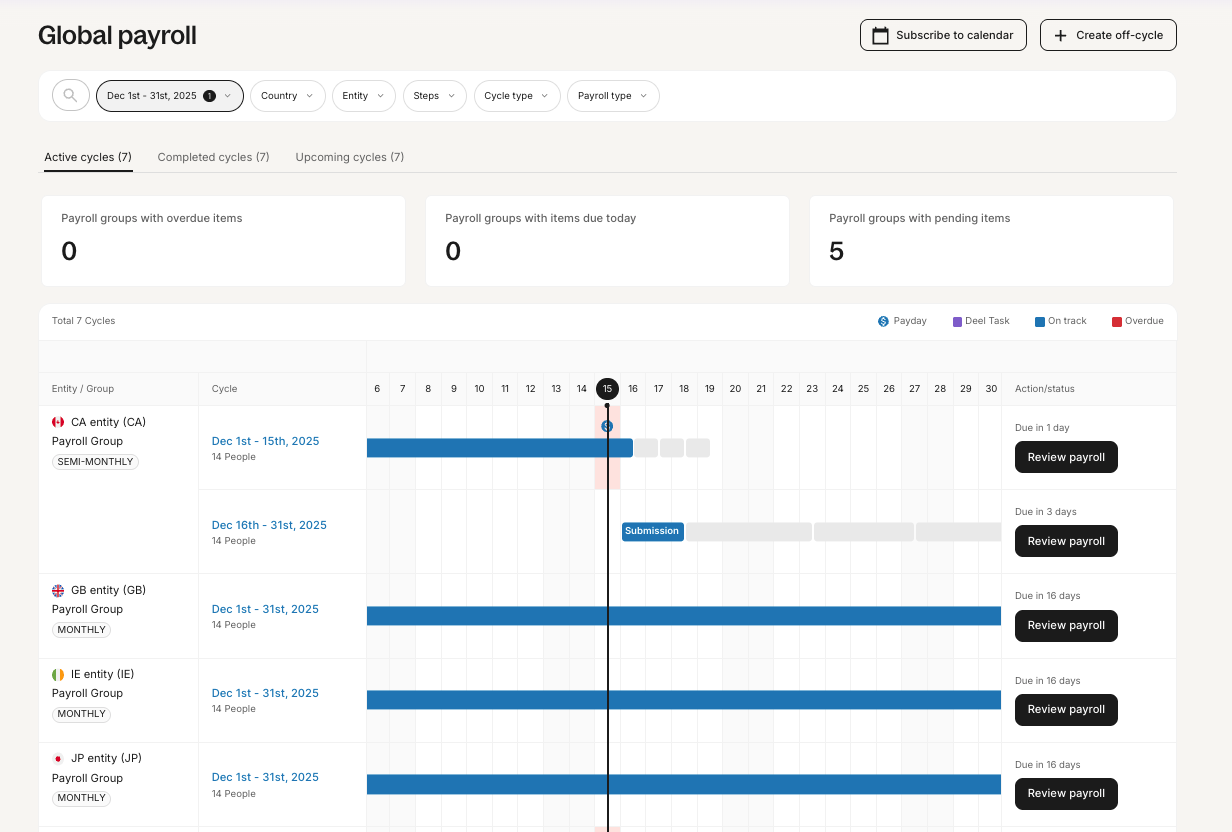Screen dimensions: 1232x832
Task: Click the blue On track legend swatch
Action: click(1040, 322)
